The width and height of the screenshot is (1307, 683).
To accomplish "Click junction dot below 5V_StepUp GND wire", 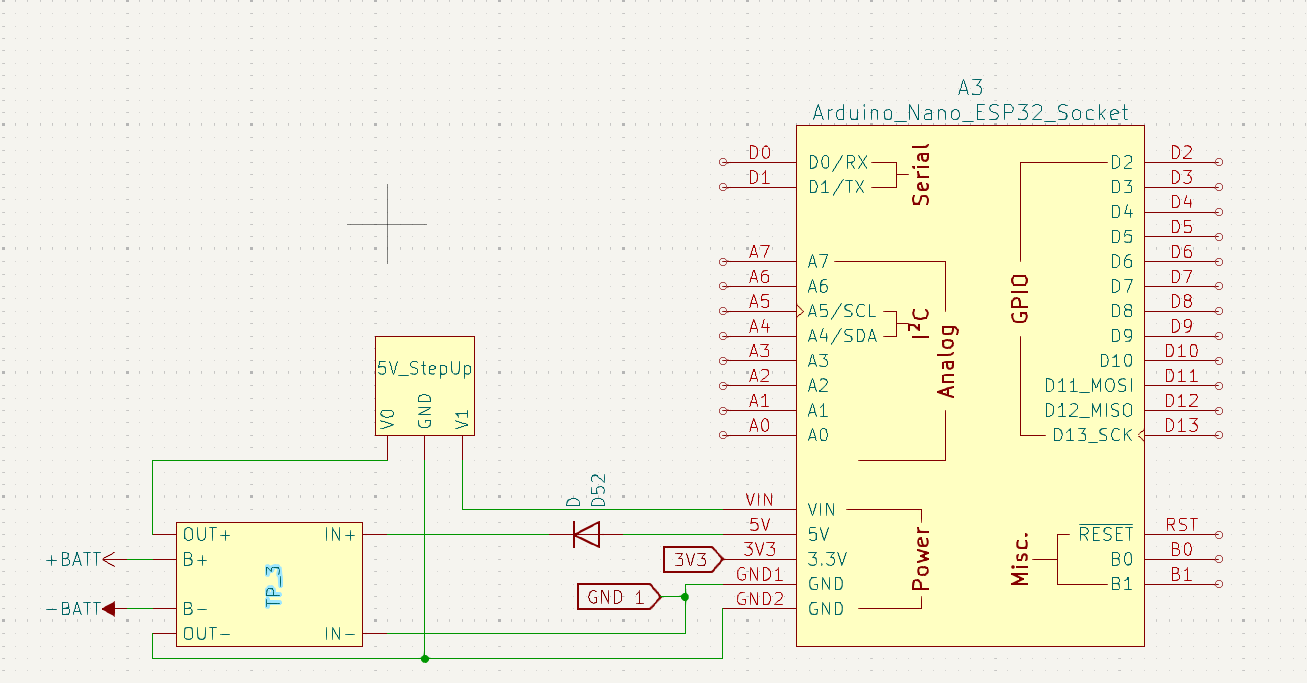I will (425, 658).
